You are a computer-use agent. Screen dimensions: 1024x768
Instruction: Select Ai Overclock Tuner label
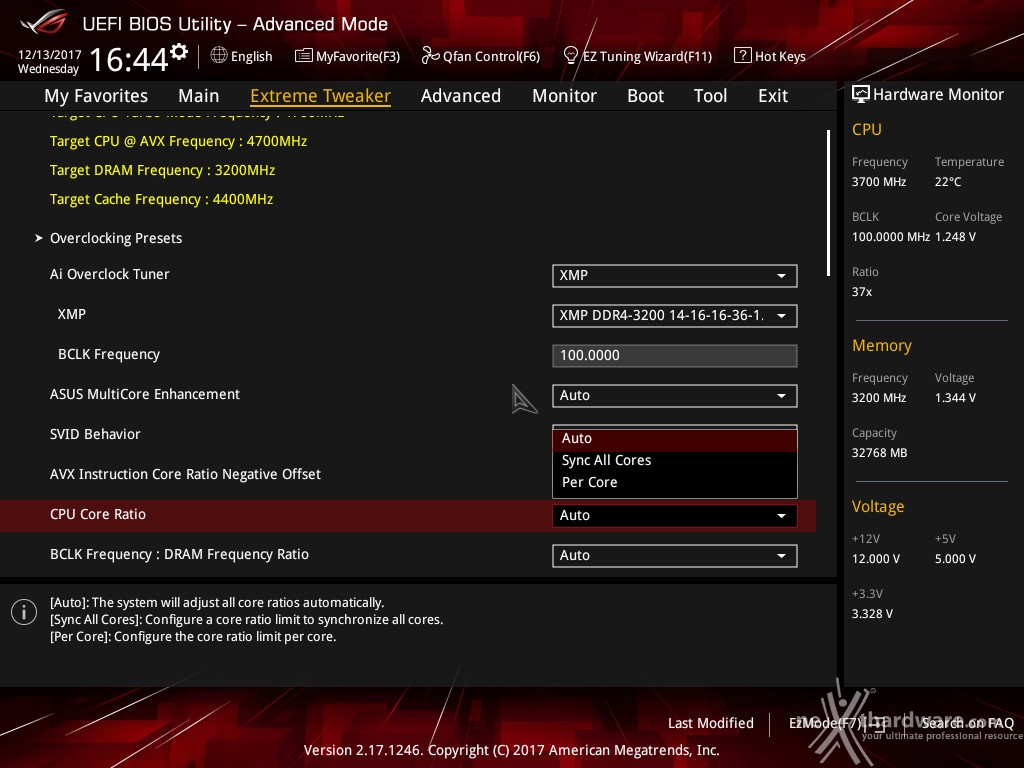tap(110, 274)
